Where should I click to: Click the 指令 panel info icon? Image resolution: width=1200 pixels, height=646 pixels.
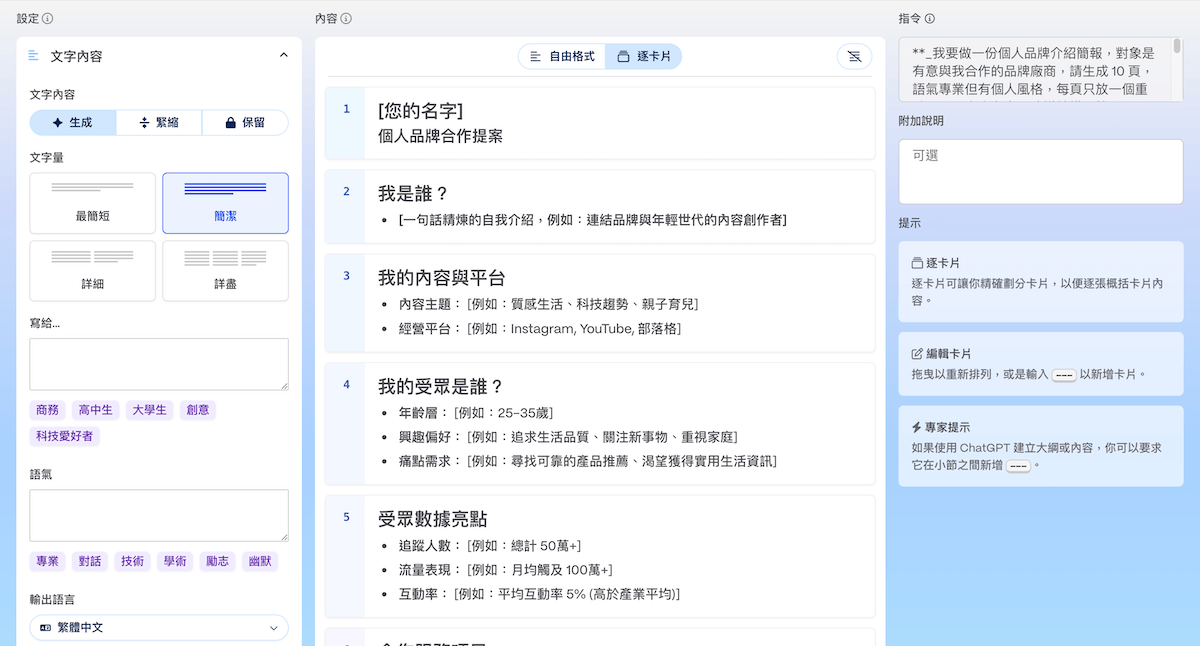929,17
